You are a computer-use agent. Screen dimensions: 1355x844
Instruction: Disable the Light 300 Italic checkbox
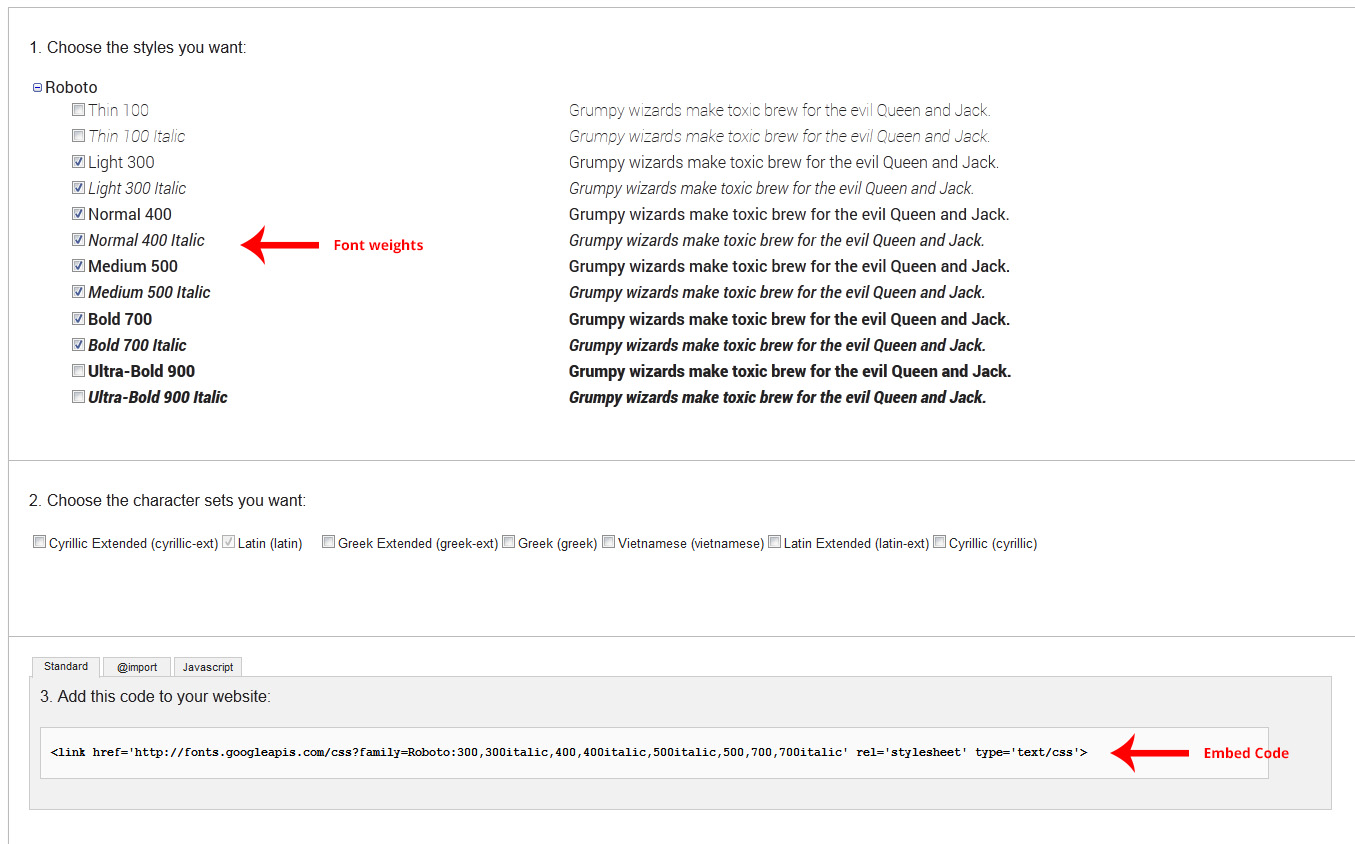point(78,188)
